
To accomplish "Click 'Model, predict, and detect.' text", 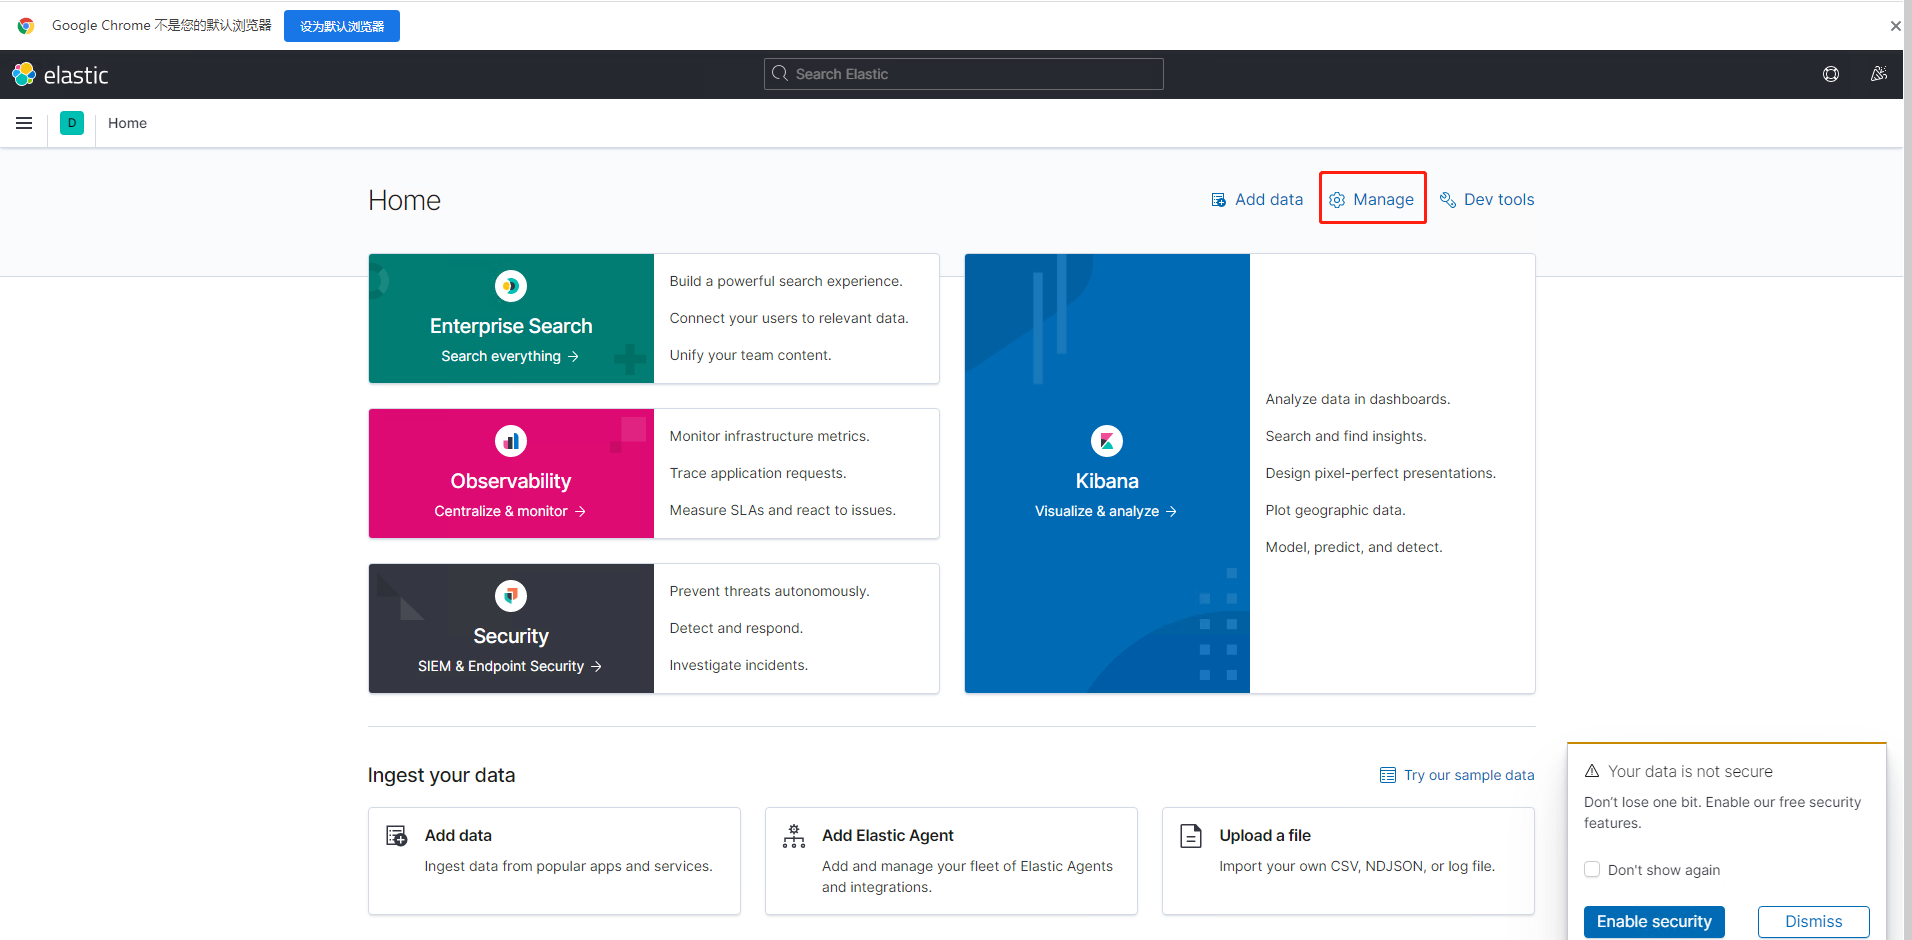I will click(x=1354, y=548).
